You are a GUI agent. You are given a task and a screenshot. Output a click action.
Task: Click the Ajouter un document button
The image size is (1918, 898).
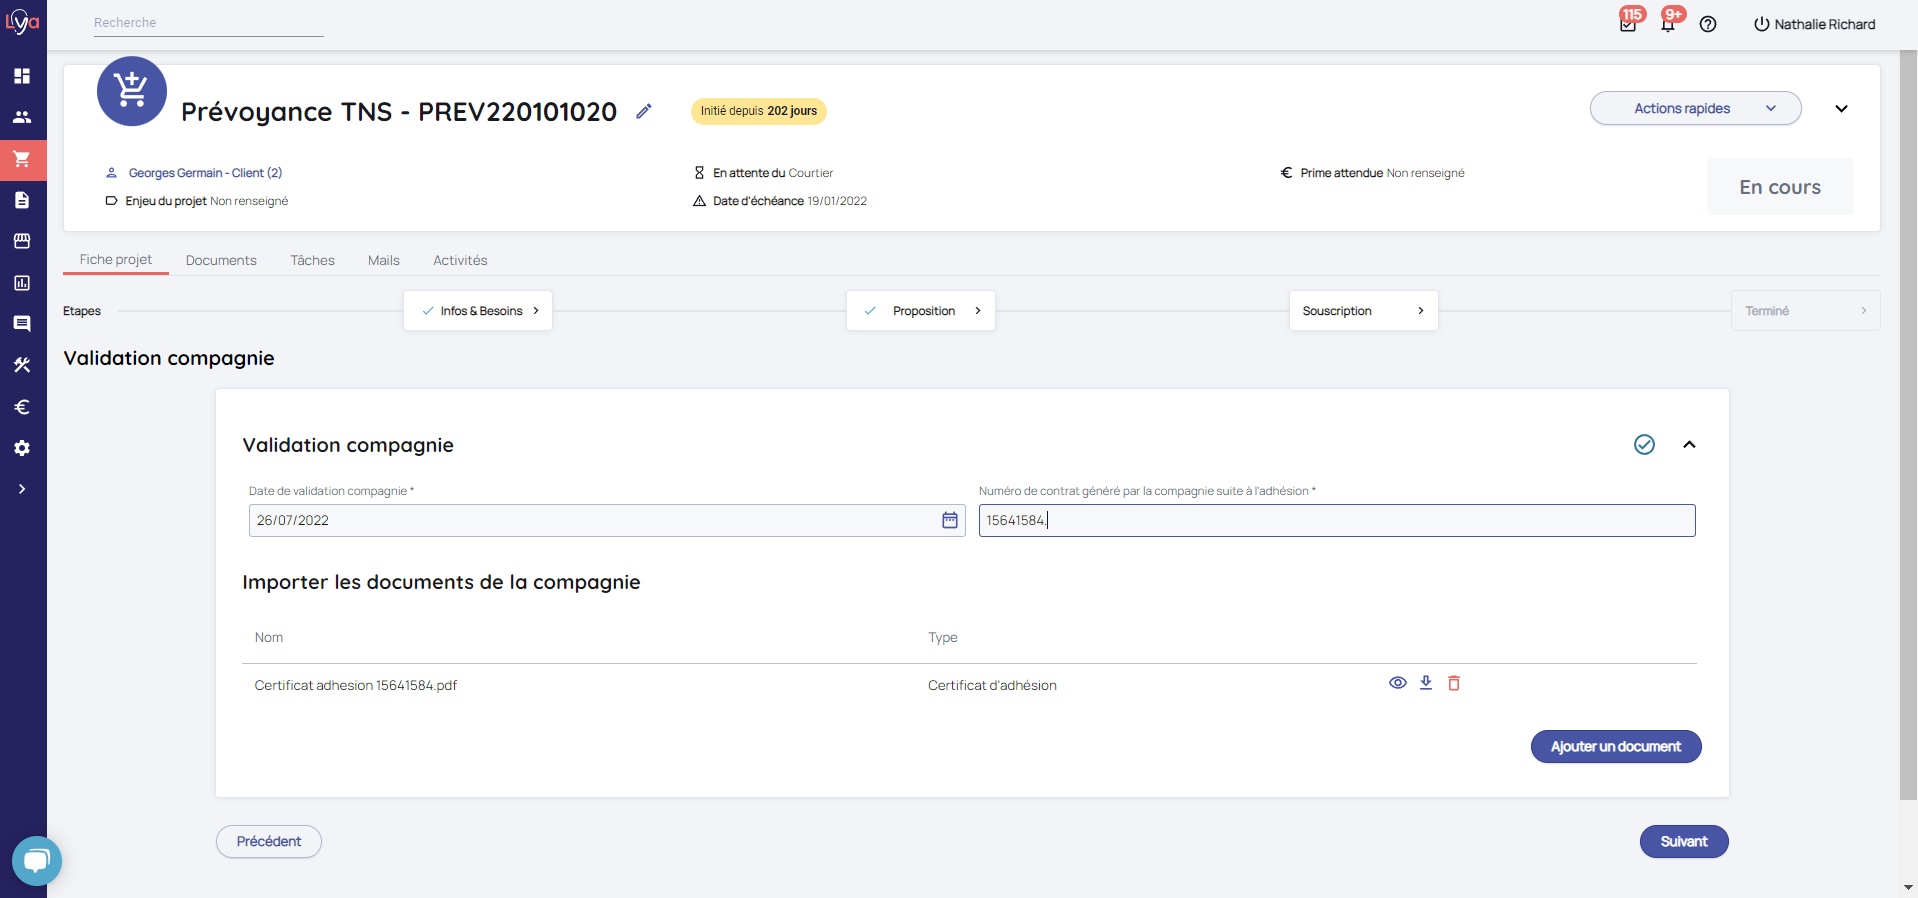[1615, 747]
